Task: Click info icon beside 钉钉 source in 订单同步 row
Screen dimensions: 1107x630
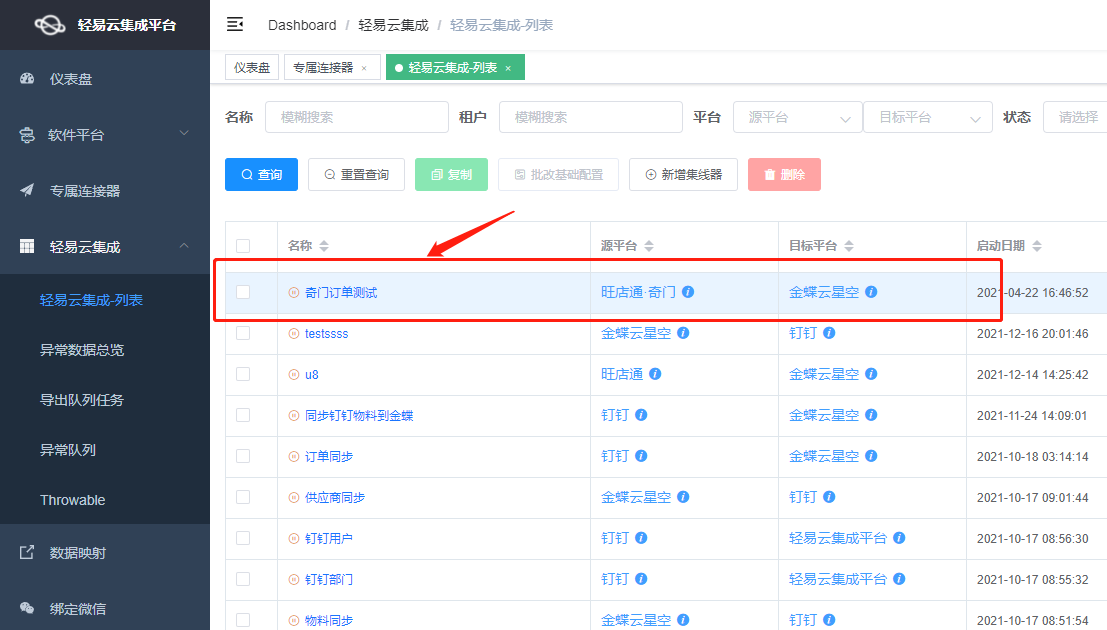Action: 641,456
